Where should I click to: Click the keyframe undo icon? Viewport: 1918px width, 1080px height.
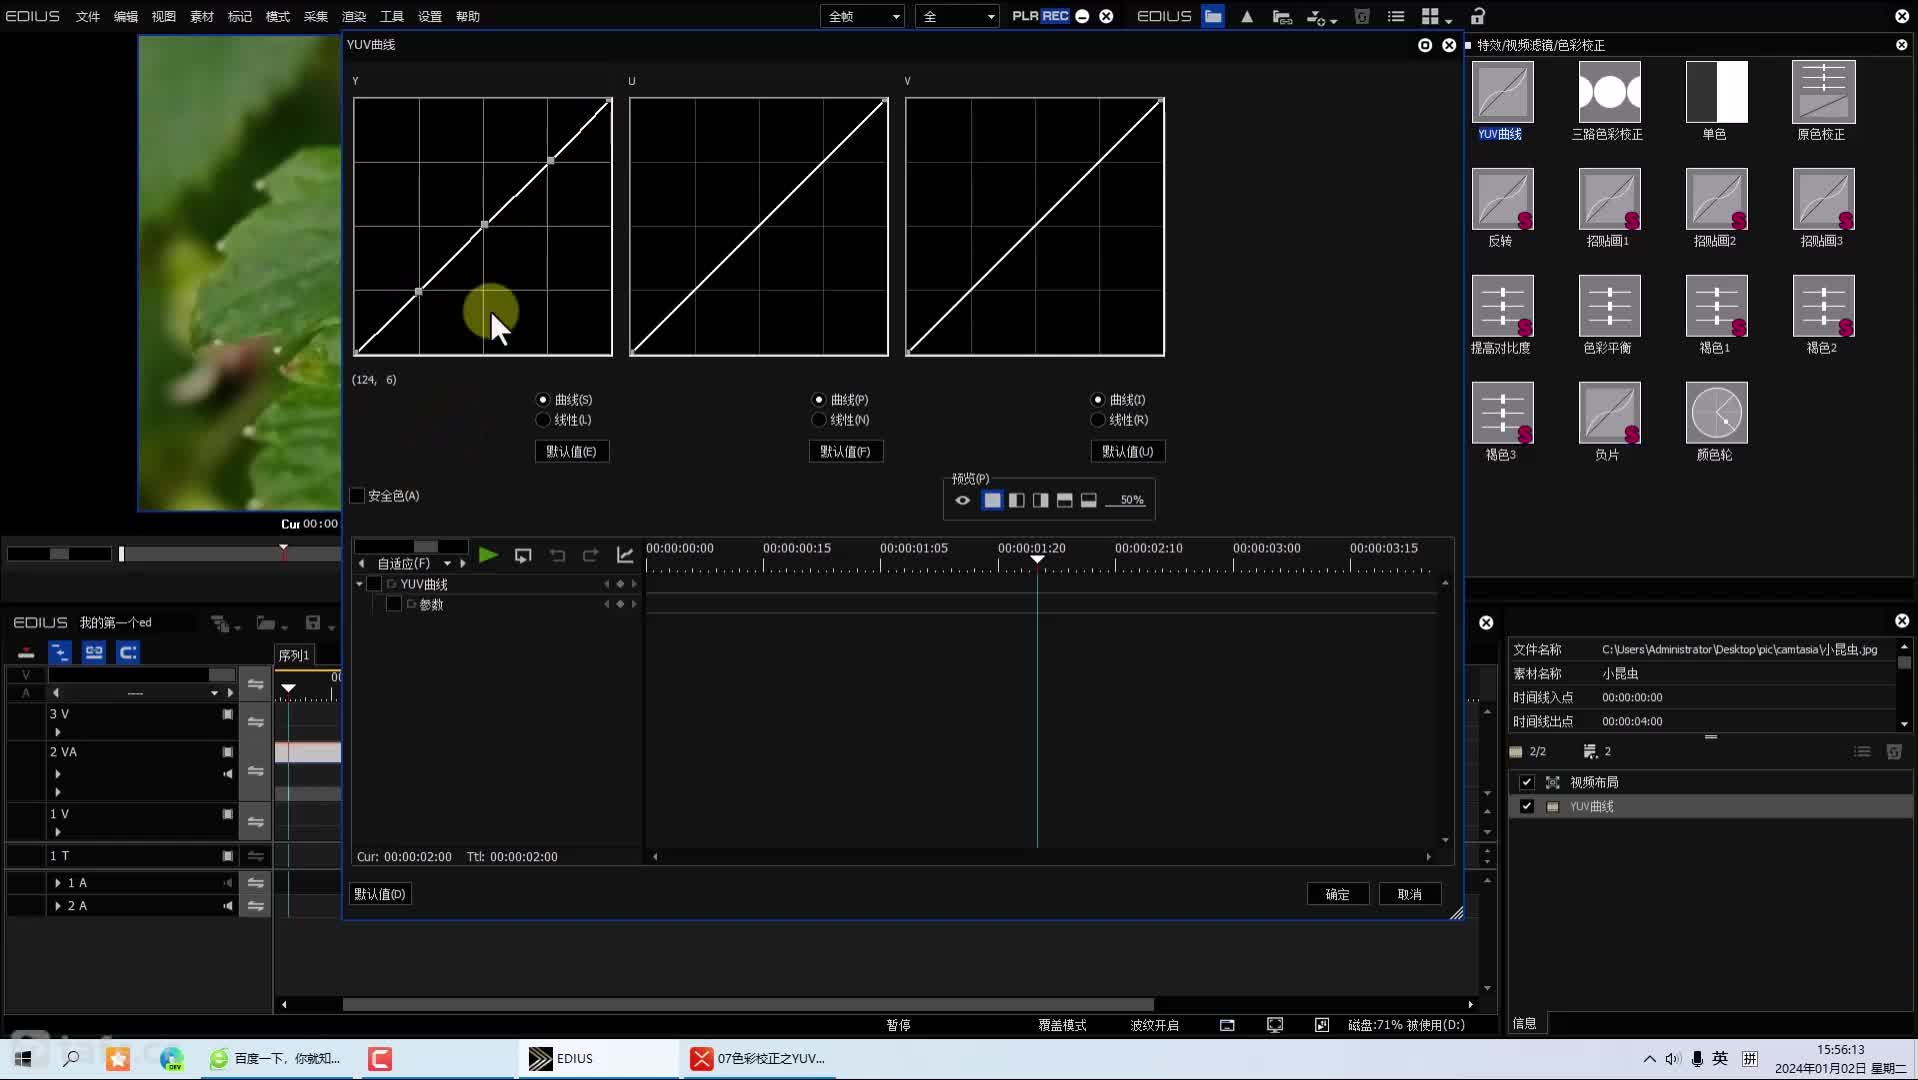tap(557, 555)
